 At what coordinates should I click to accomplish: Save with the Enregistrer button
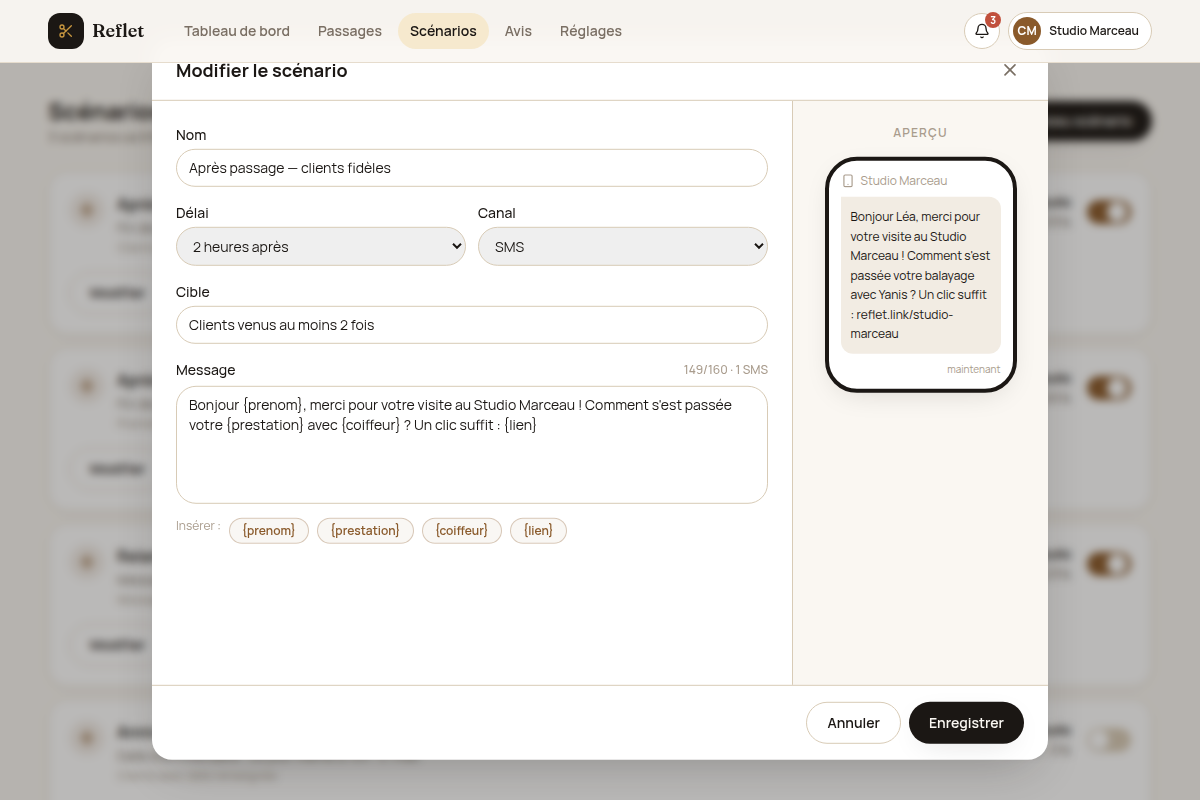pos(966,723)
